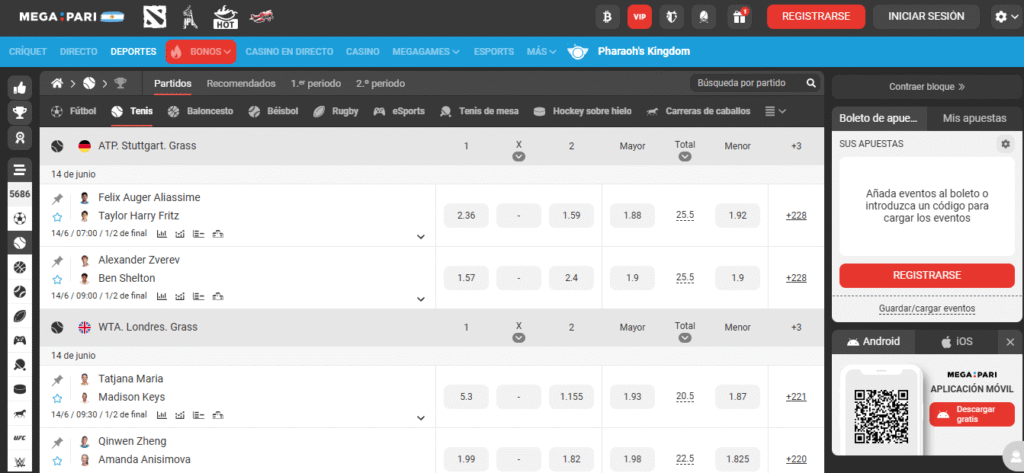Open the Total dropdown for ATP Stuttgart
The image size is (1024, 473).
(684, 157)
